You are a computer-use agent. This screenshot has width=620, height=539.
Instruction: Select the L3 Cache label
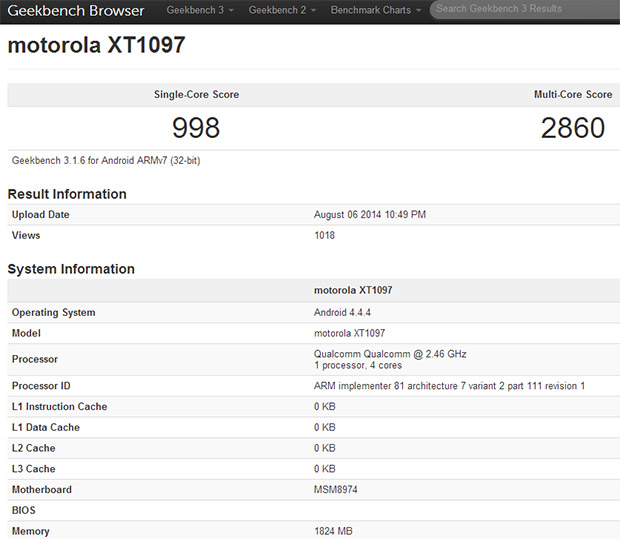tap(34, 469)
